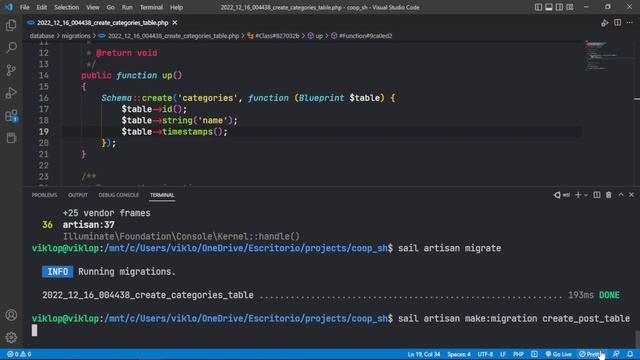Viewport: 640px width, 360px height.
Task: Click the Run file icon in editor title
Action: pyautogui.click(x=604, y=23)
